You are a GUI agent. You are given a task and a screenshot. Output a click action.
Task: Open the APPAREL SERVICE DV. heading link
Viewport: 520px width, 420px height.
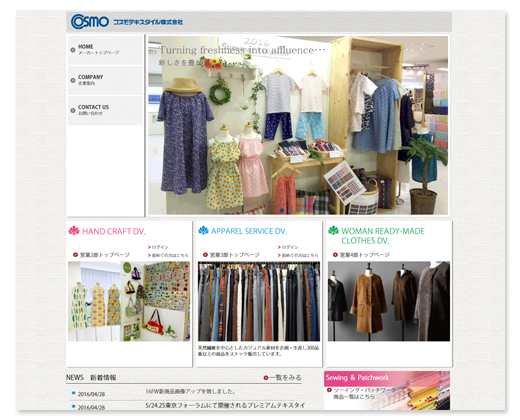[x=249, y=231]
